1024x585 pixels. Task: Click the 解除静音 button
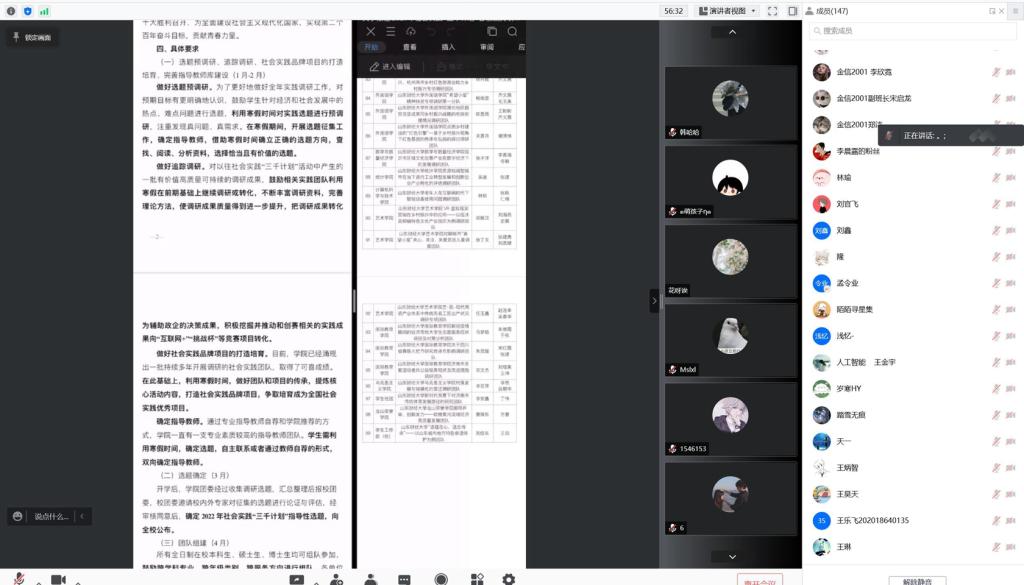click(917, 580)
